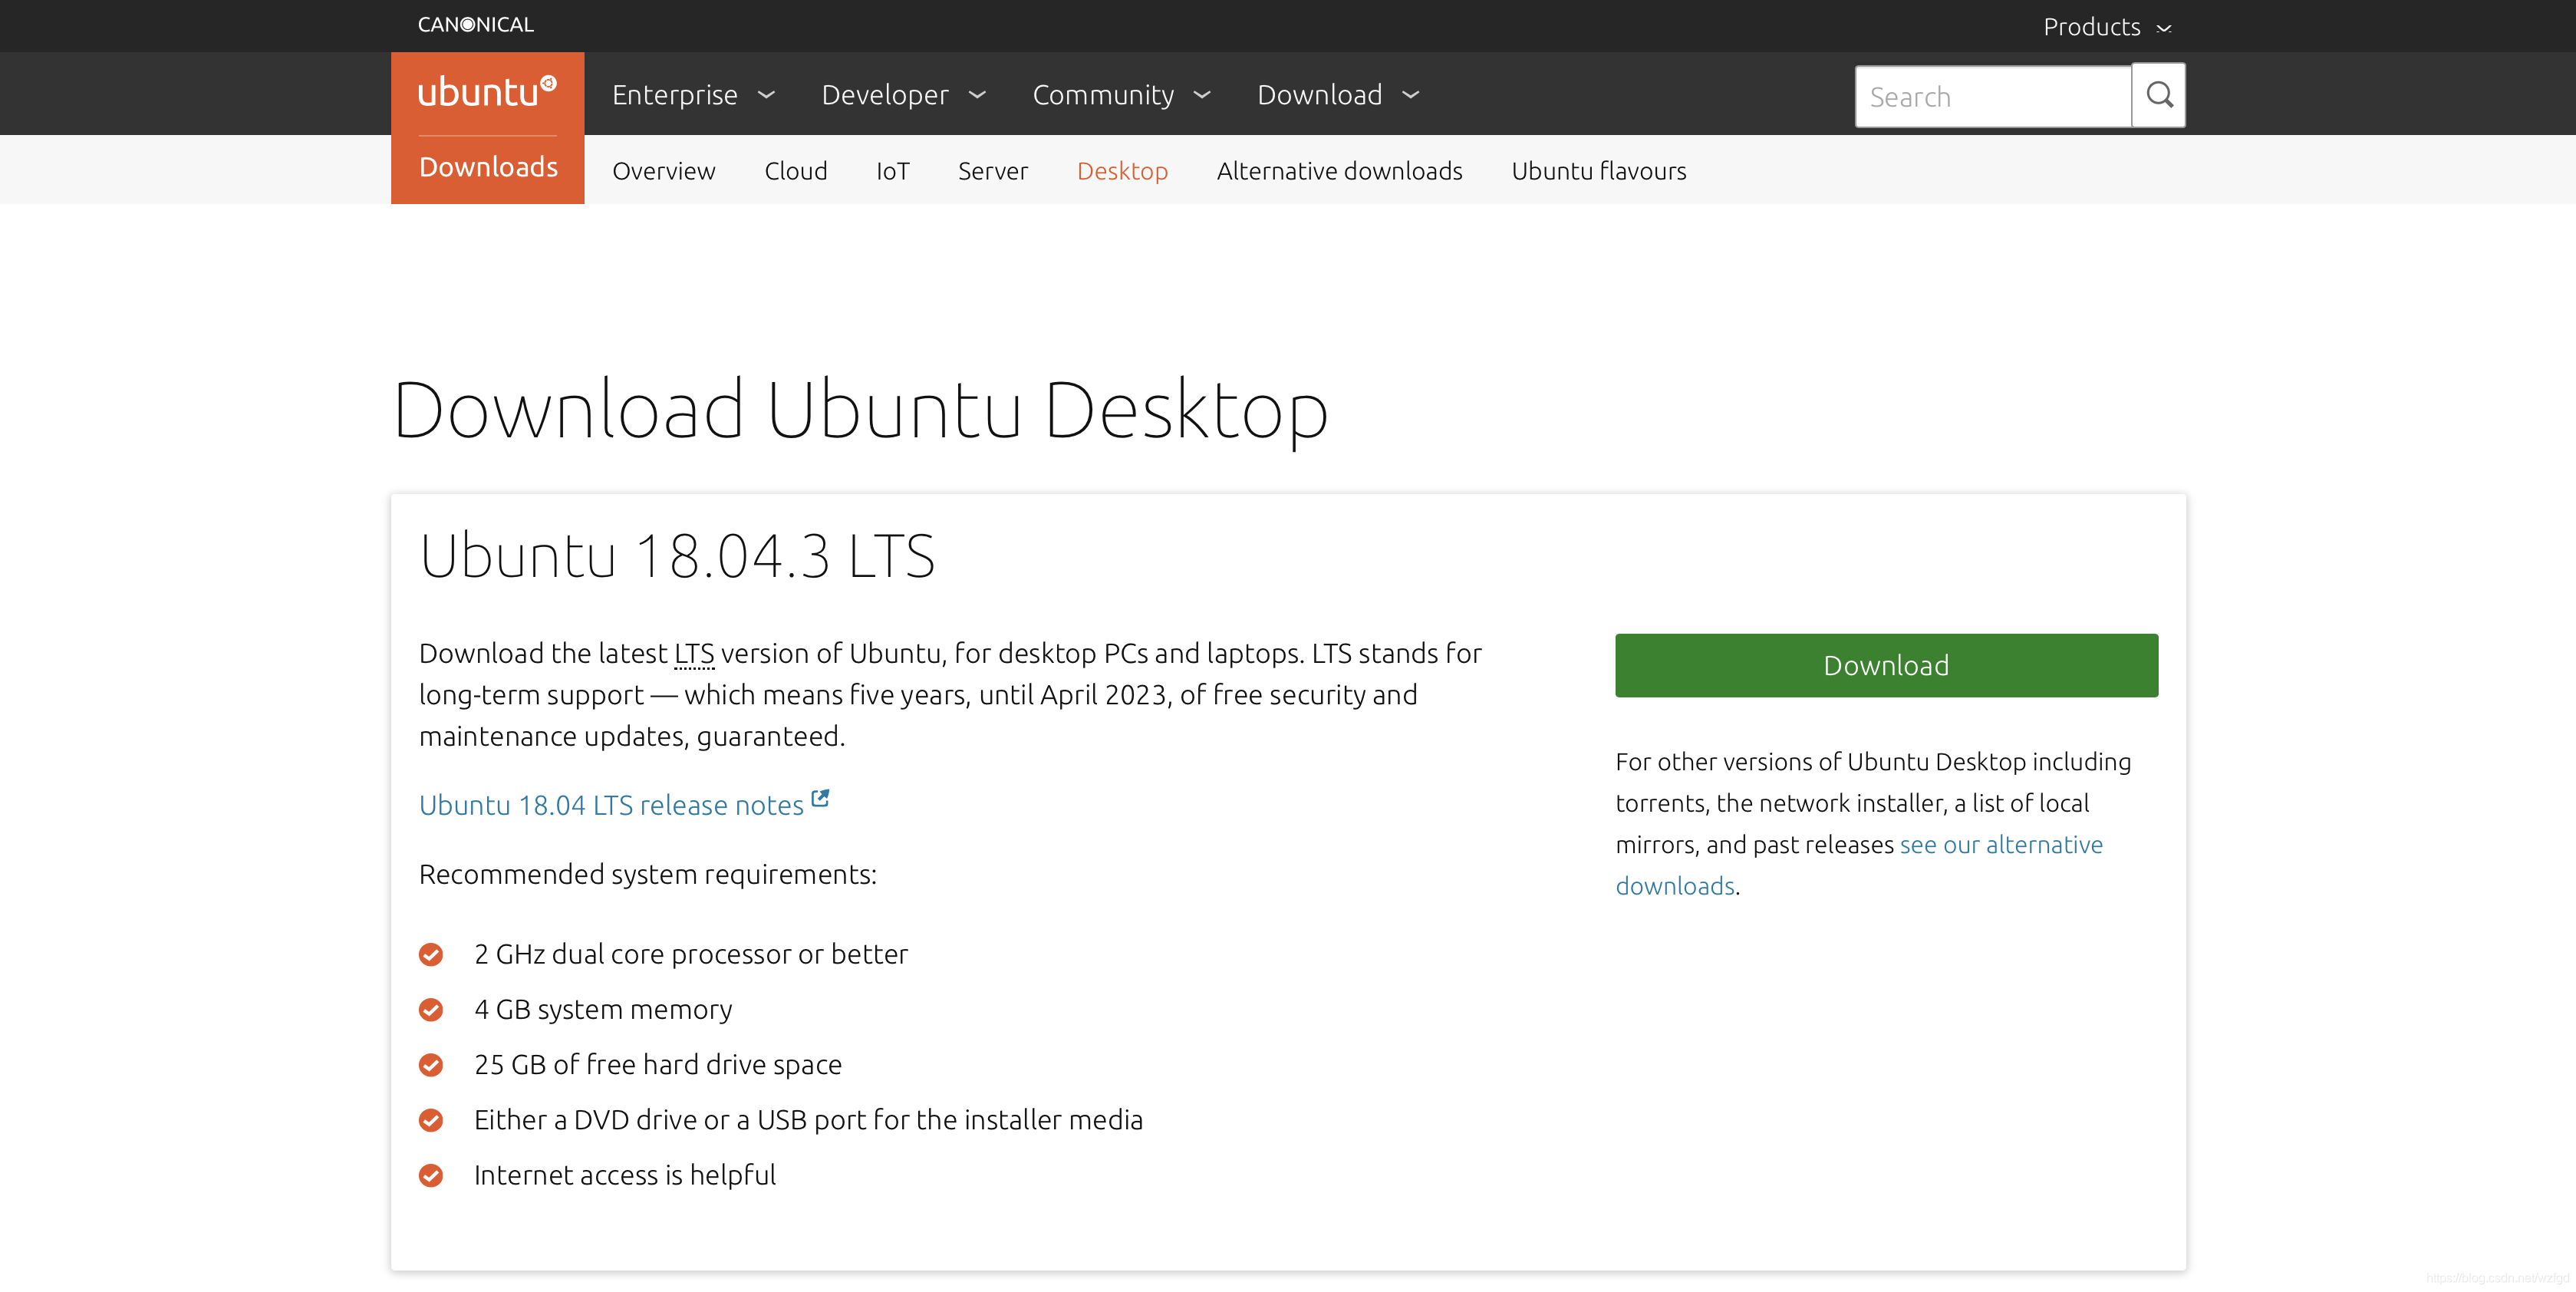The height and width of the screenshot is (1292, 2576).
Task: Click the Download menu dropdown arrow
Action: [x=1413, y=94]
